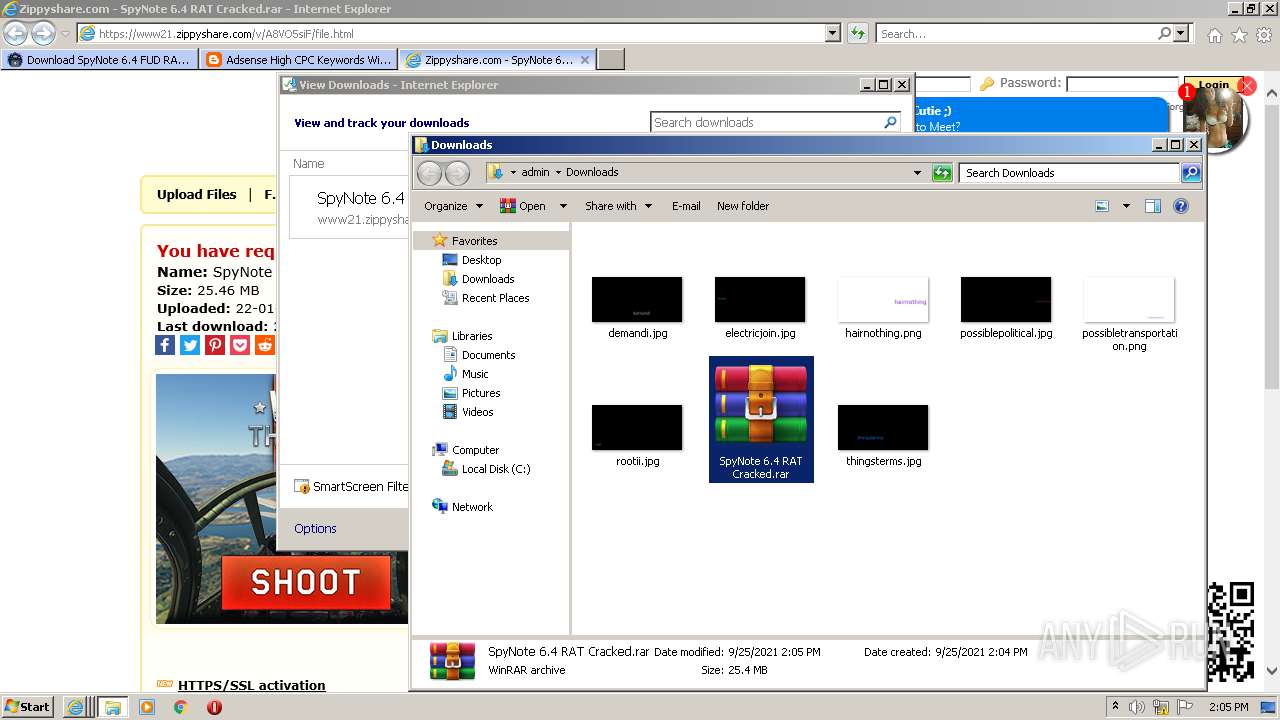Expand the view options dropdown arrow

(x=1126, y=206)
